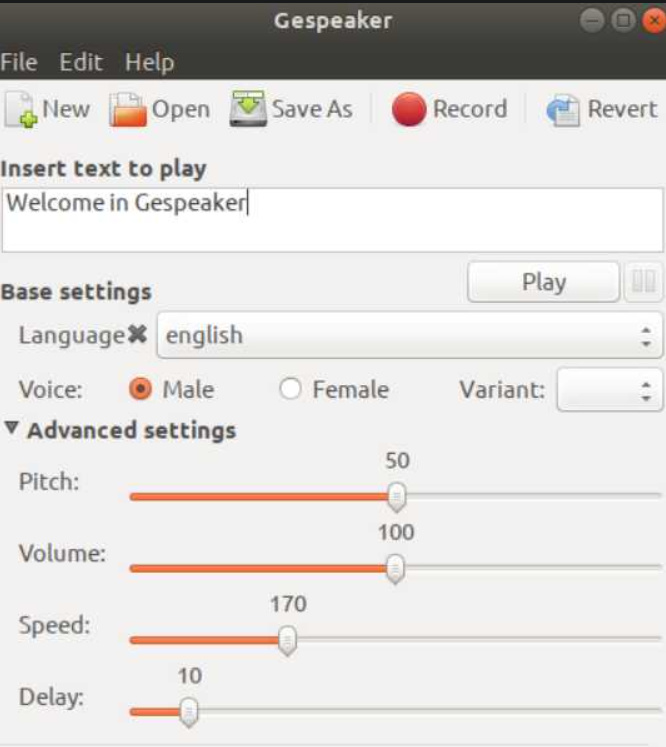This screenshot has width=666, height=747.
Task: Minimize the Gespeaker window
Action: (x=592, y=20)
